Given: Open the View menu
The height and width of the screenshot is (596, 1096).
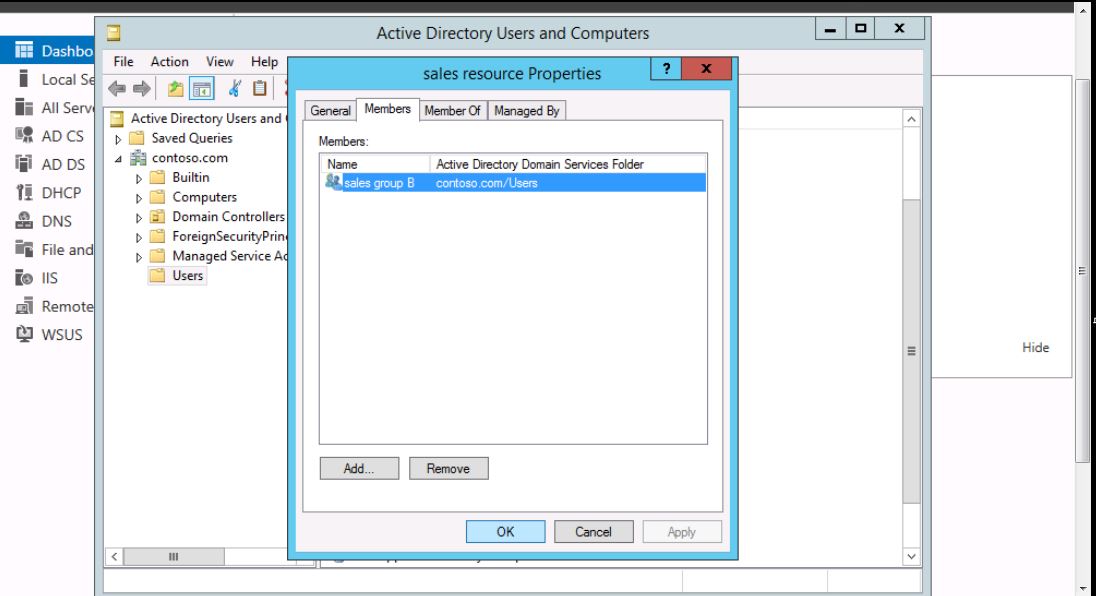Looking at the screenshot, I should click(219, 61).
